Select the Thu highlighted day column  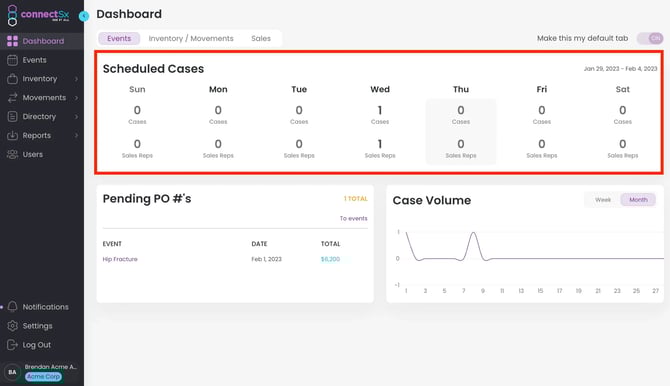pyautogui.click(x=461, y=132)
